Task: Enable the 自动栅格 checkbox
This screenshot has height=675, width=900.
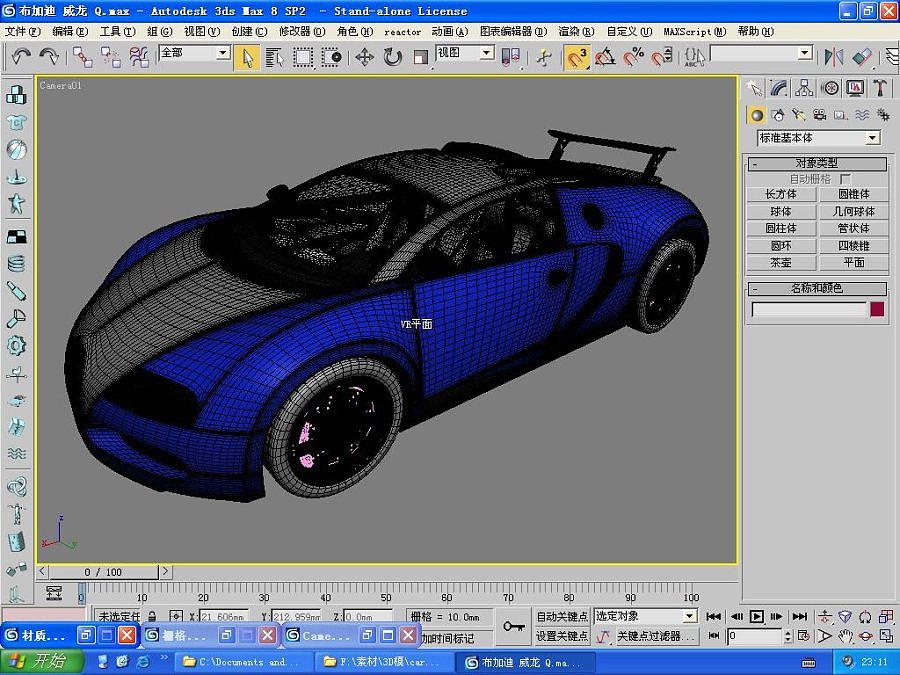Action: click(845, 179)
